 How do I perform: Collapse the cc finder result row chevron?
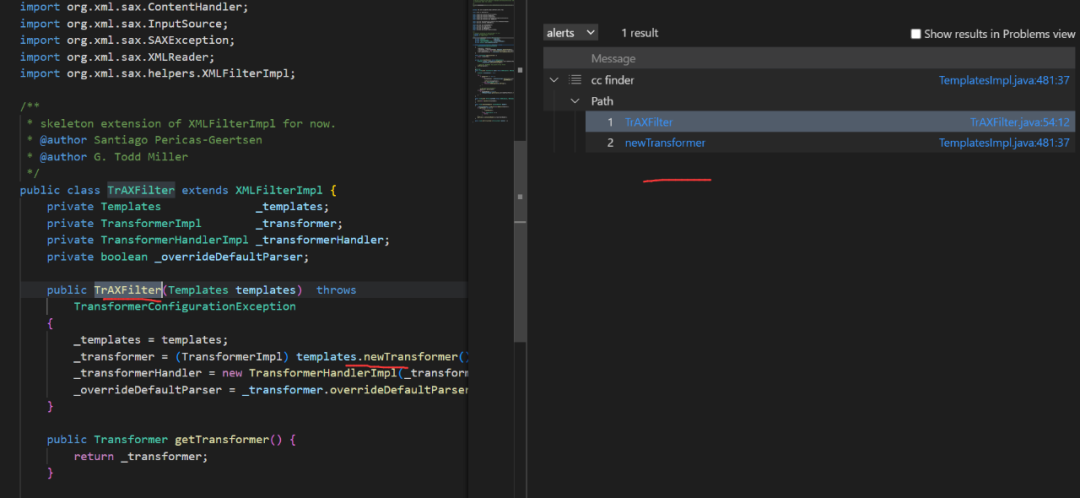(554, 80)
